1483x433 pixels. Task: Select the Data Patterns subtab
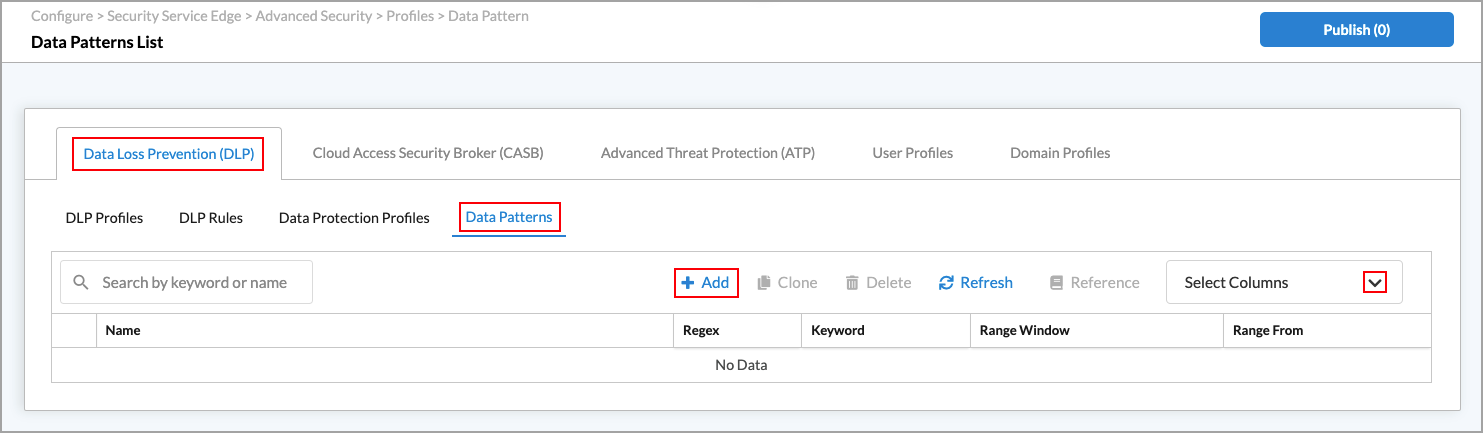pos(509,217)
